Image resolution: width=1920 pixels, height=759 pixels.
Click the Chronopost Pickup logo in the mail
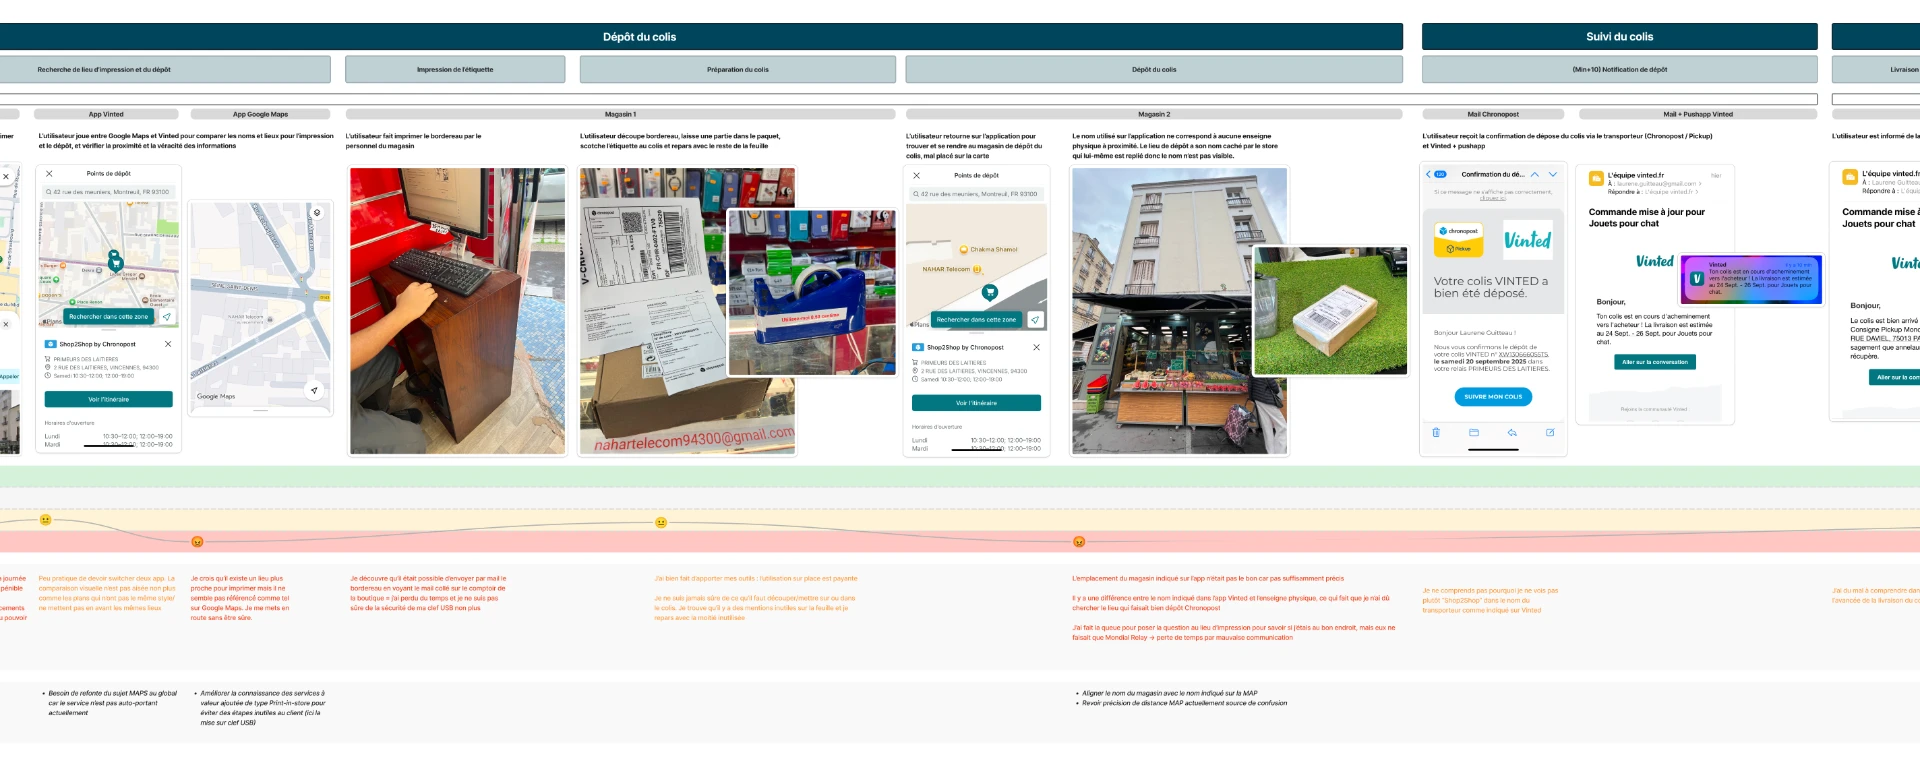click(x=1458, y=240)
